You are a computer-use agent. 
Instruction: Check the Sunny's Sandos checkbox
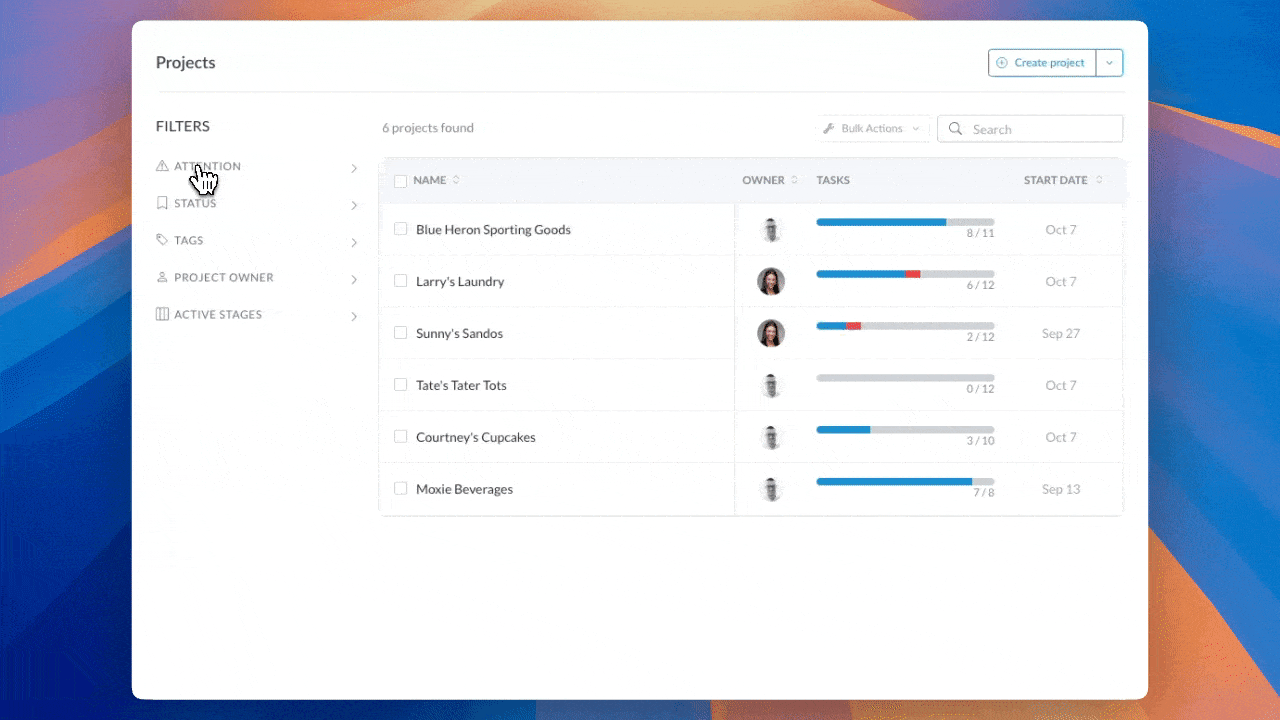coord(400,333)
